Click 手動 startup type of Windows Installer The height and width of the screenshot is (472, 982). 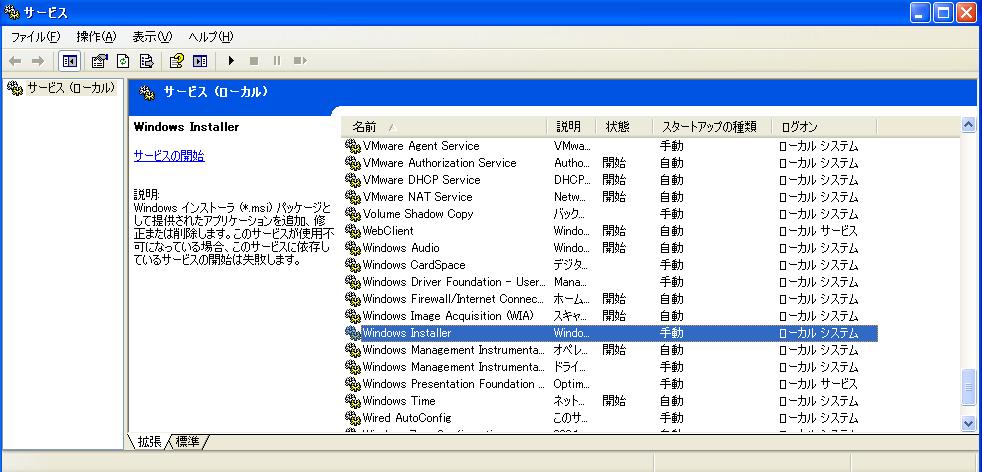[671, 333]
